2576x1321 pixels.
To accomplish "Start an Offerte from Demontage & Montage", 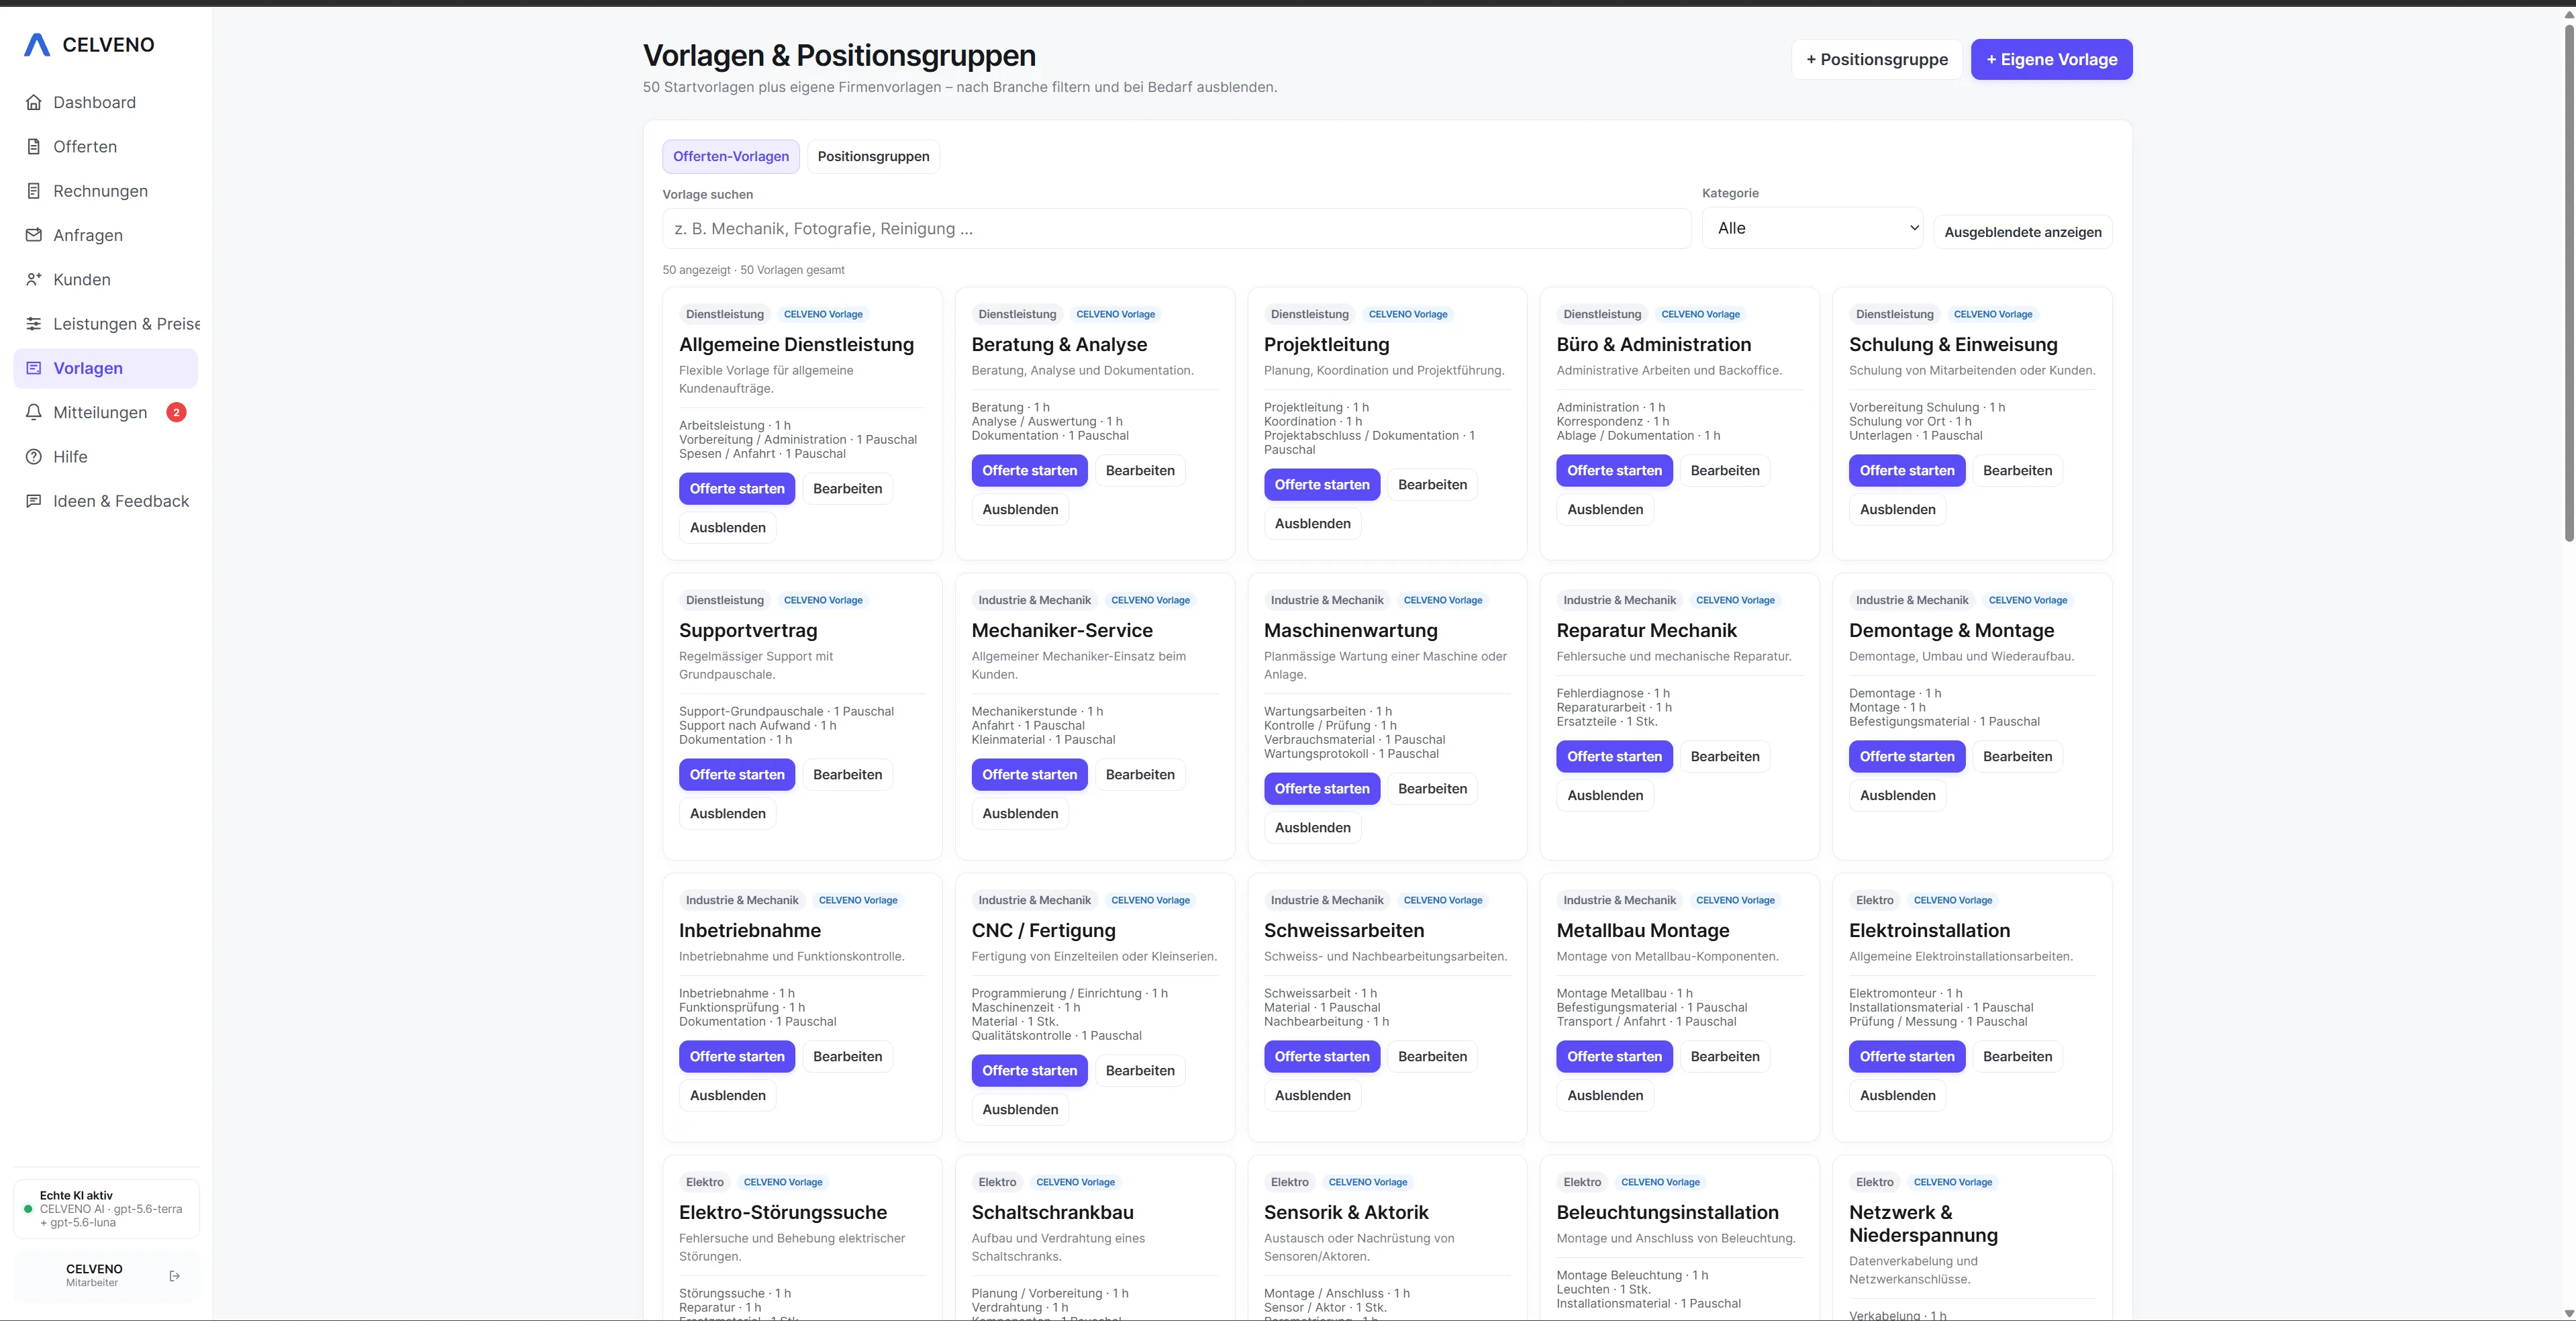I will click(x=1907, y=757).
